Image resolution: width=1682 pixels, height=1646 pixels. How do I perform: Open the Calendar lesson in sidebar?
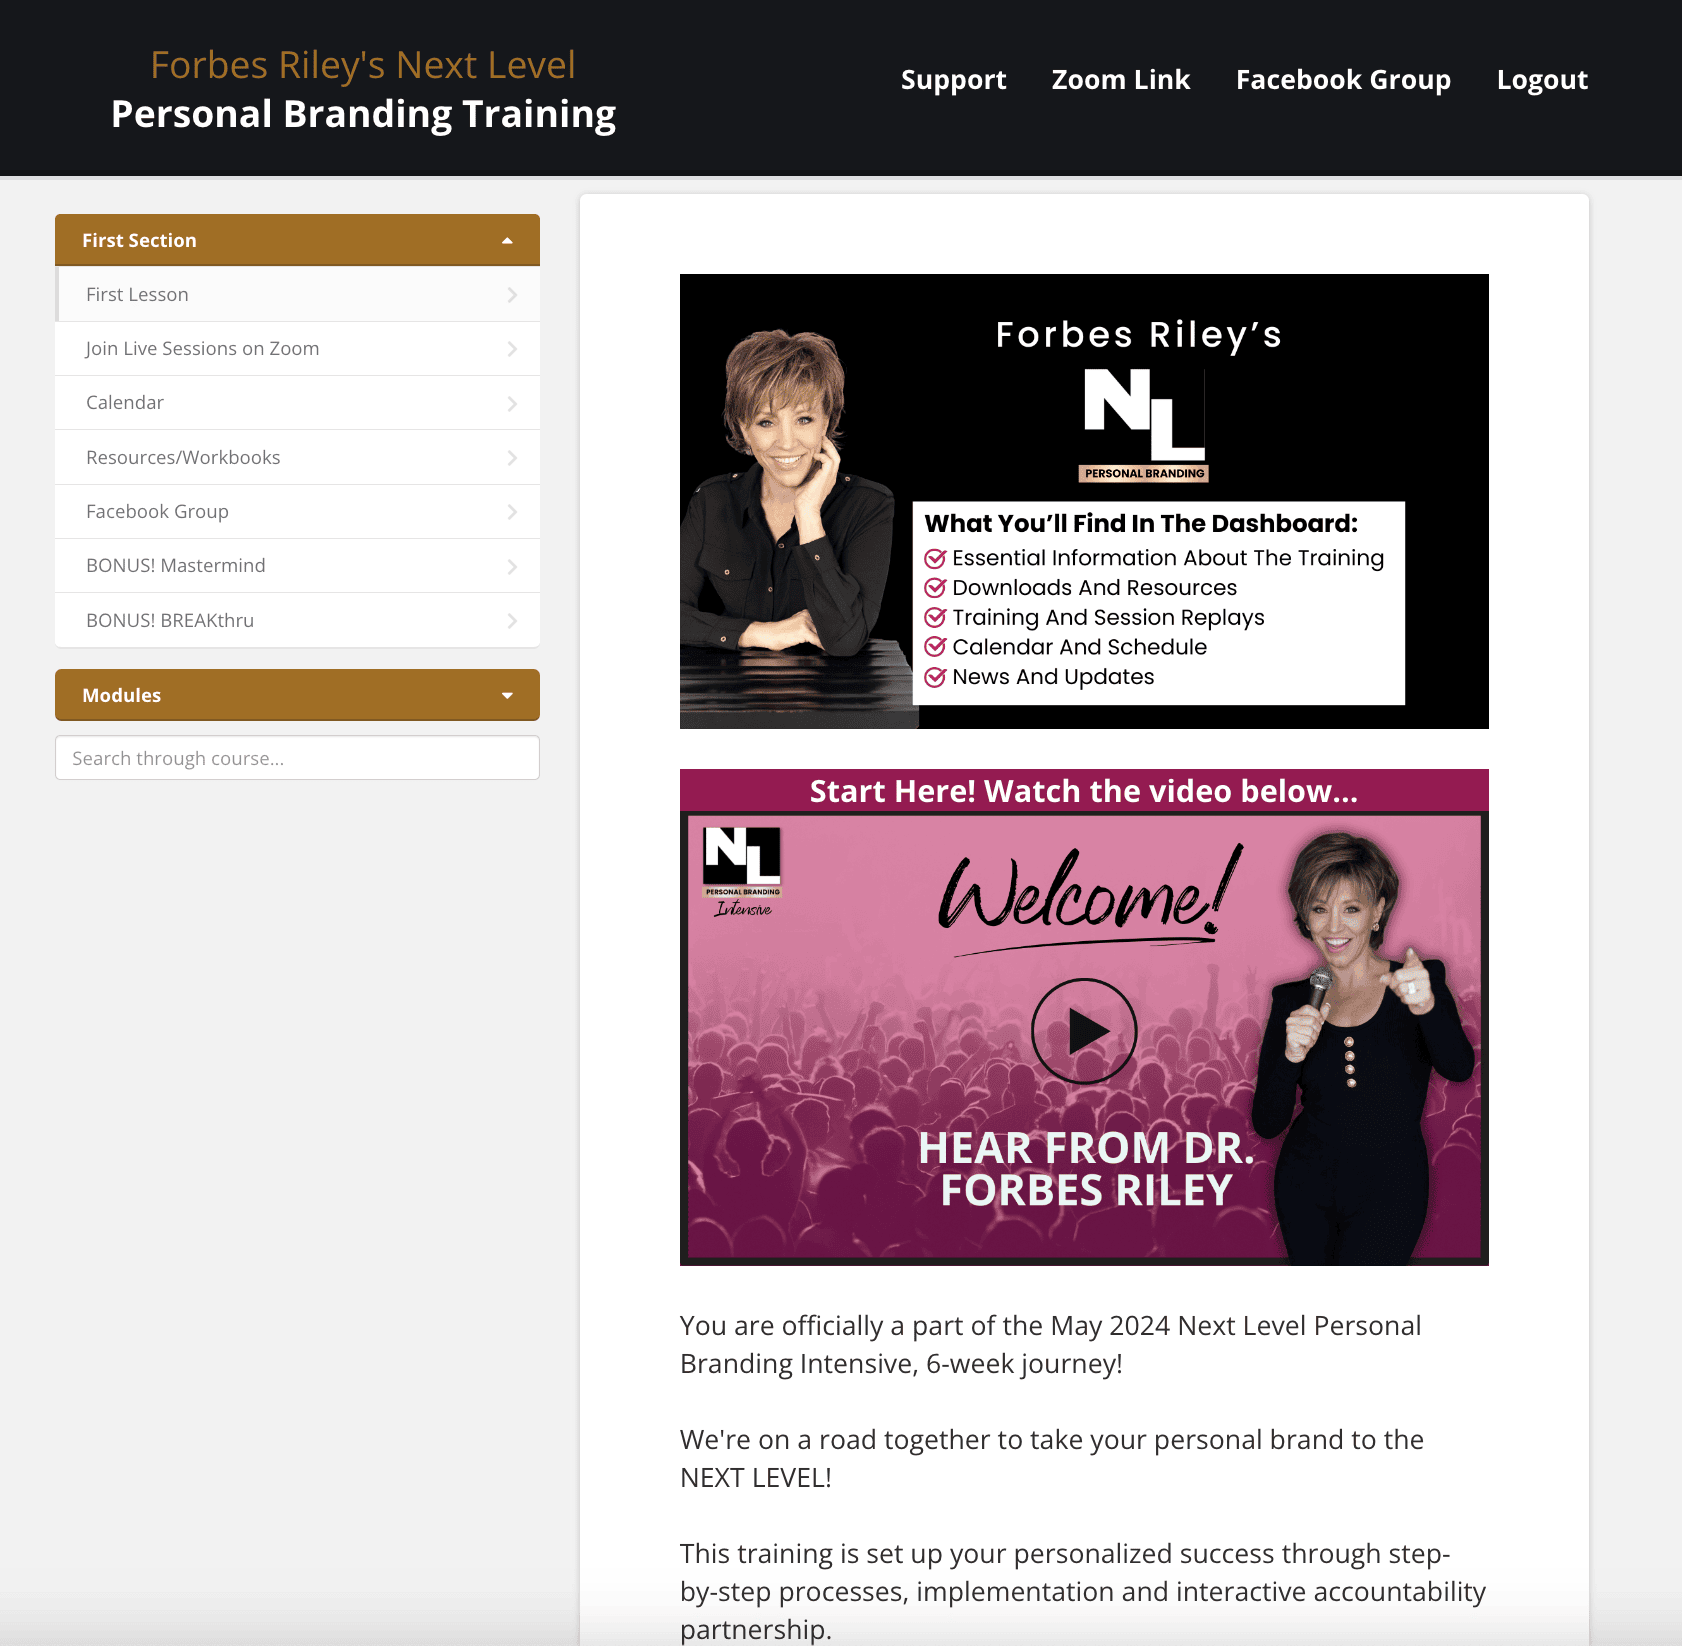[x=297, y=403]
